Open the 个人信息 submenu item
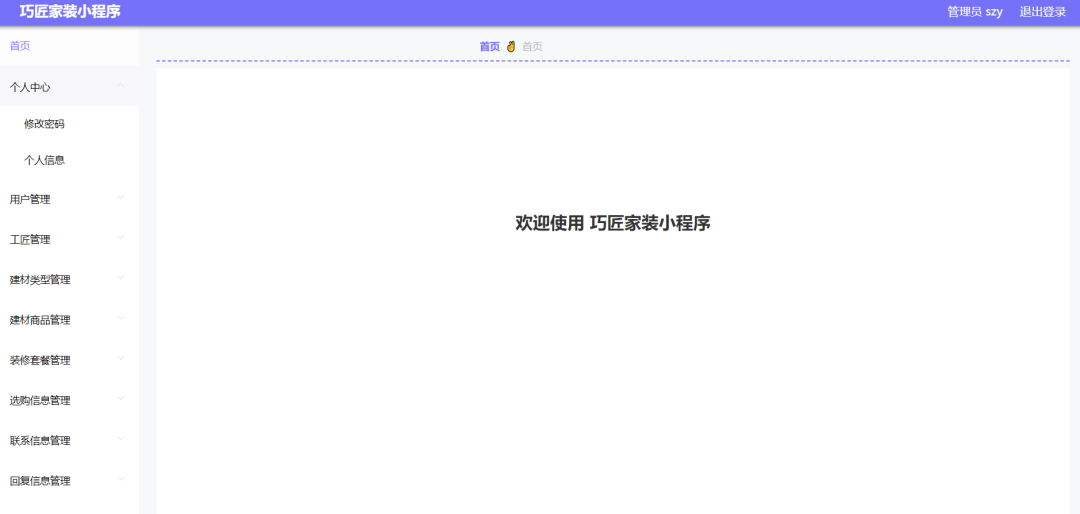The width and height of the screenshot is (1080, 514). [x=45, y=161]
